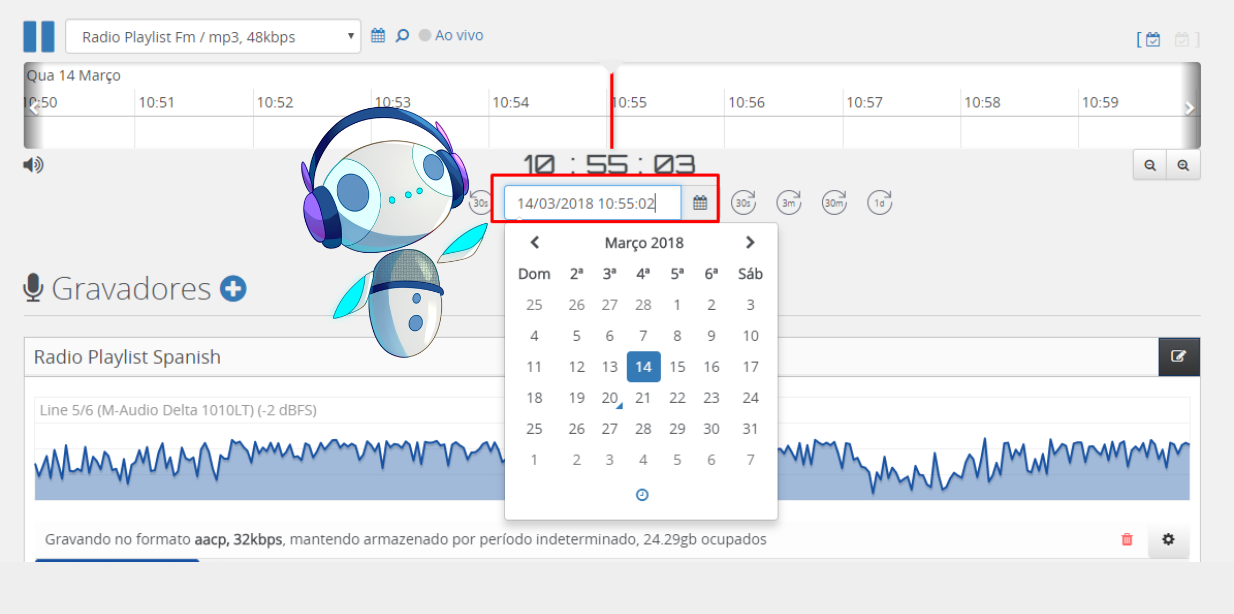Click the 10:57 mark on the timeline
Screen dimensions: 1234x614
pyautogui.click(x=864, y=102)
